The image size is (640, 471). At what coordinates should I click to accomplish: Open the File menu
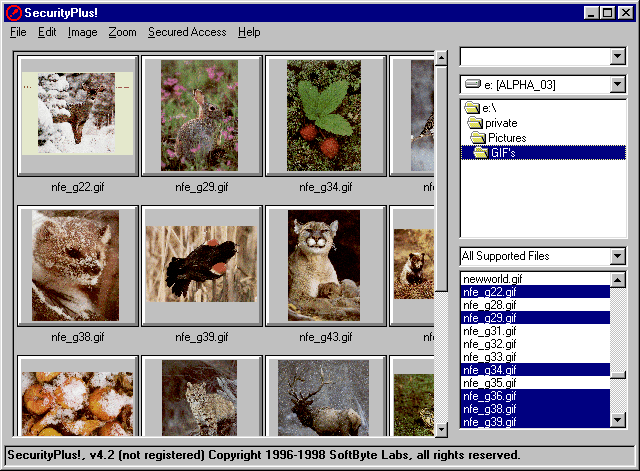(18, 32)
